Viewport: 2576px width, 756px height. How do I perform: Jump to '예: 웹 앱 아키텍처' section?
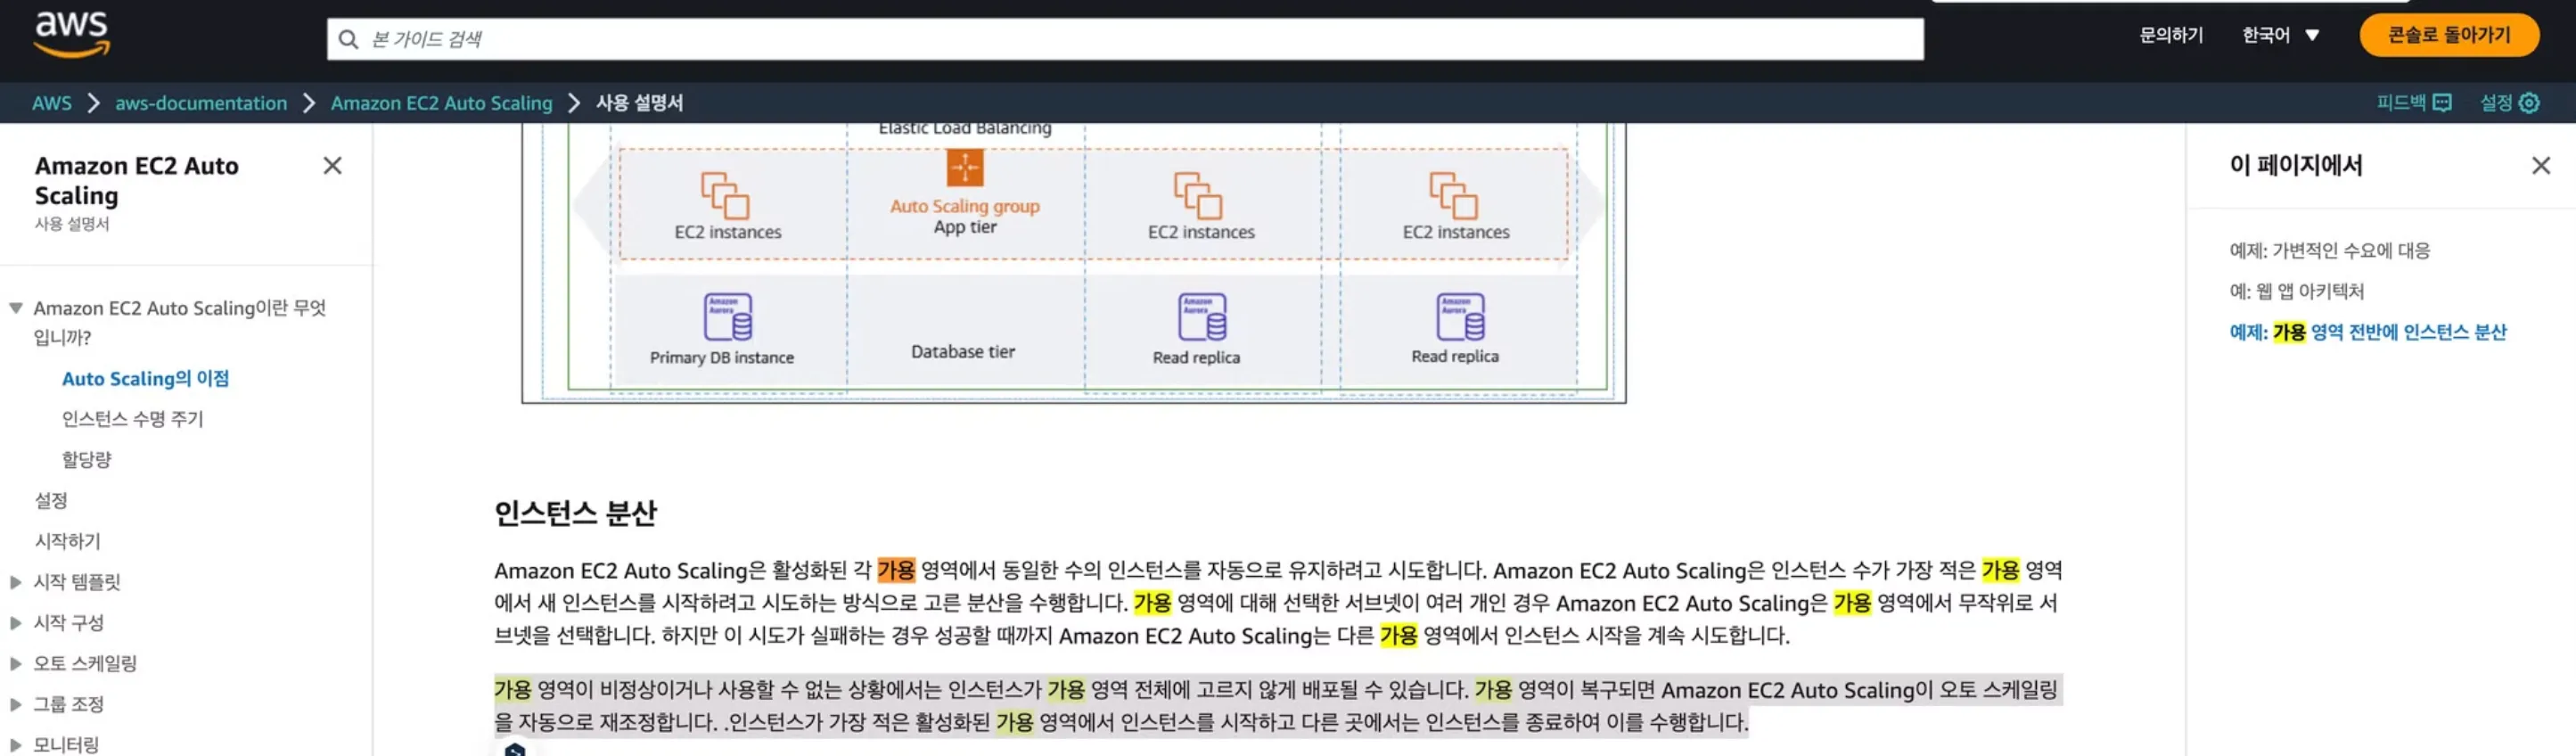(2296, 291)
